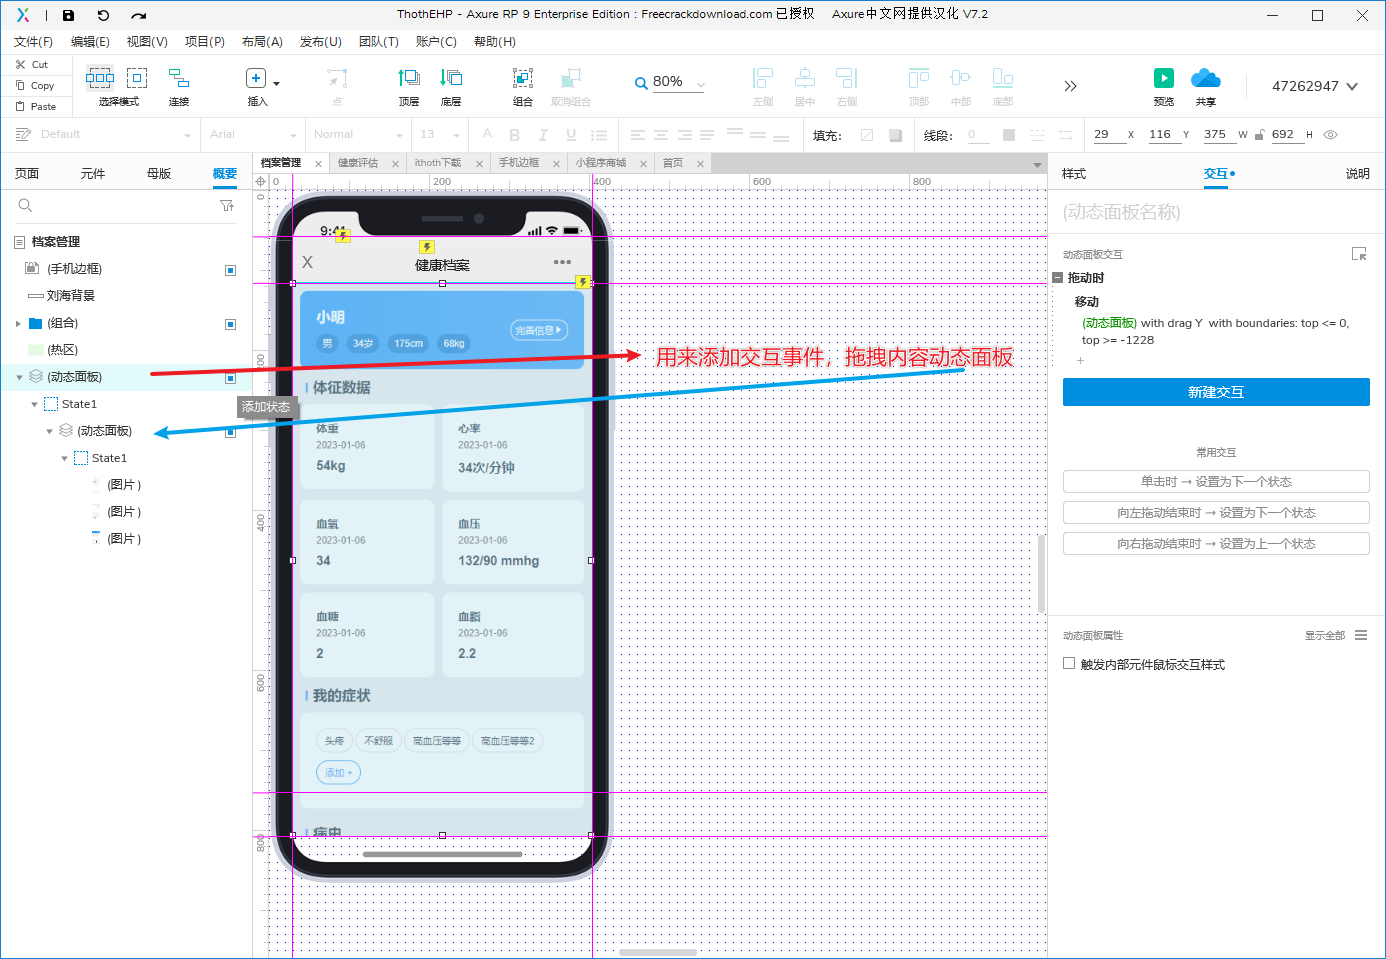Click the height H input field
This screenshot has width=1386, height=959.
click(1286, 134)
